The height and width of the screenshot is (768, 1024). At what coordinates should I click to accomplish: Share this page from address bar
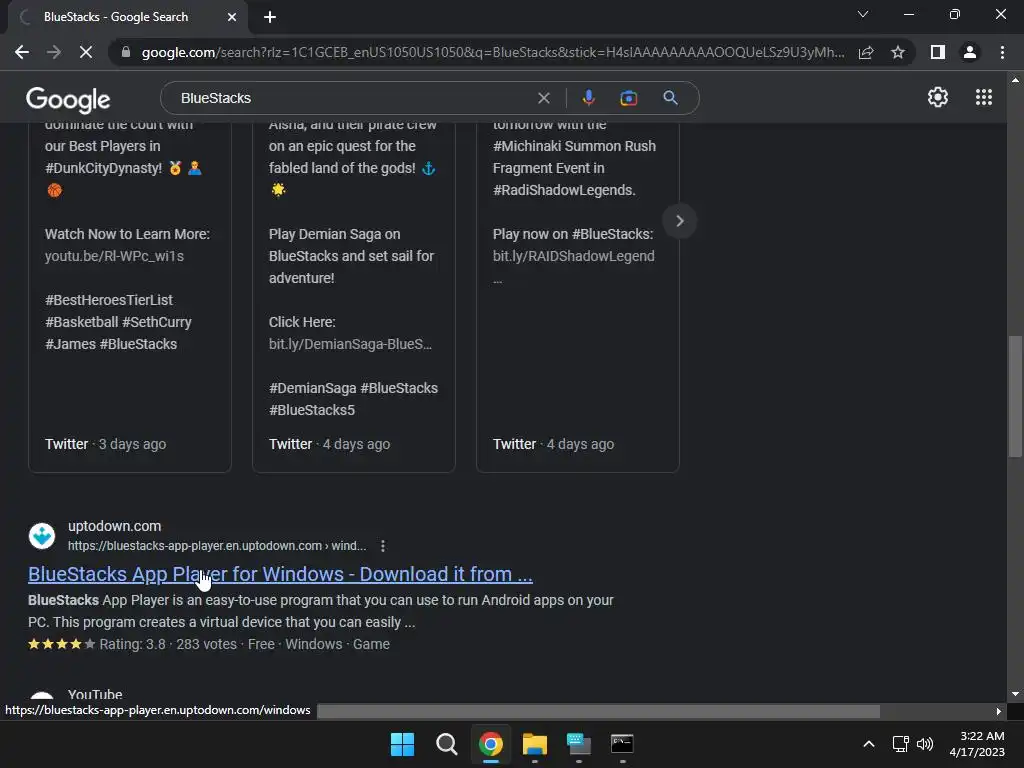coord(866,52)
